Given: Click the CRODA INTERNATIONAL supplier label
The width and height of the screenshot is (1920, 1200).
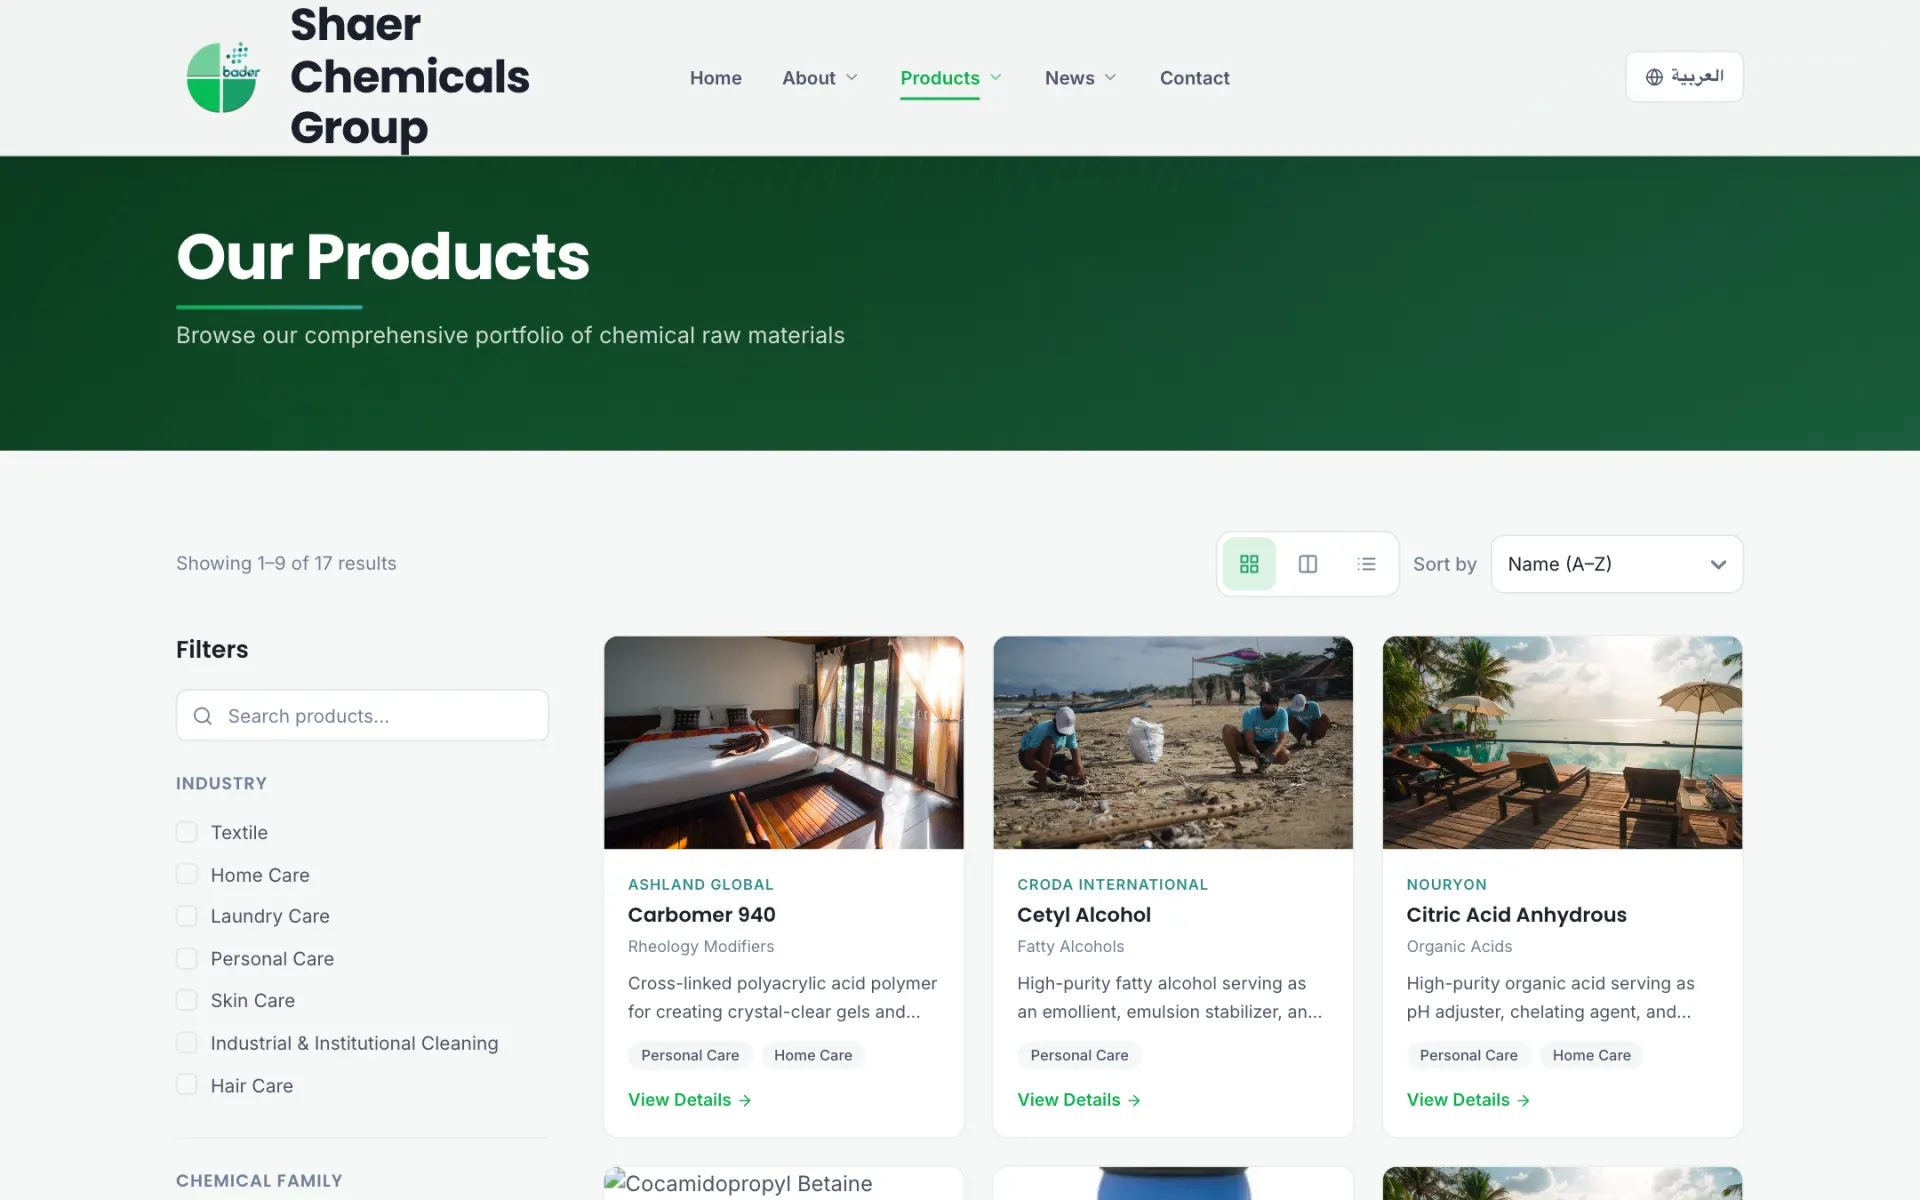Looking at the screenshot, I should (1112, 885).
